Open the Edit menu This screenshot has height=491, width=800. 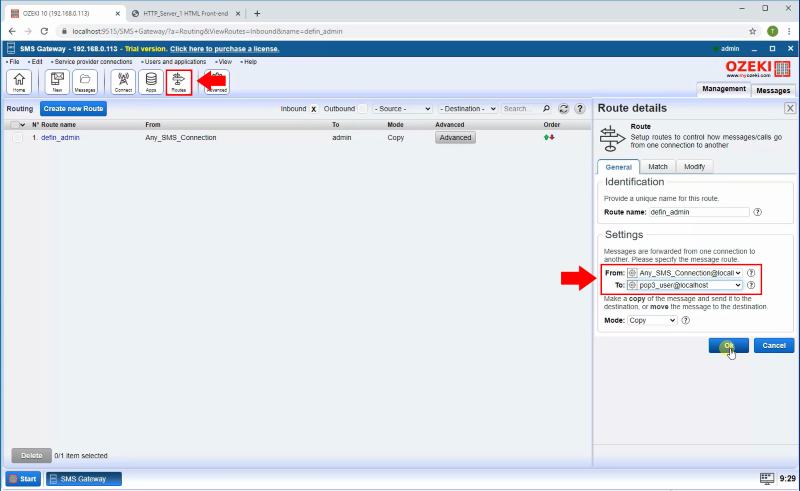click(36, 62)
